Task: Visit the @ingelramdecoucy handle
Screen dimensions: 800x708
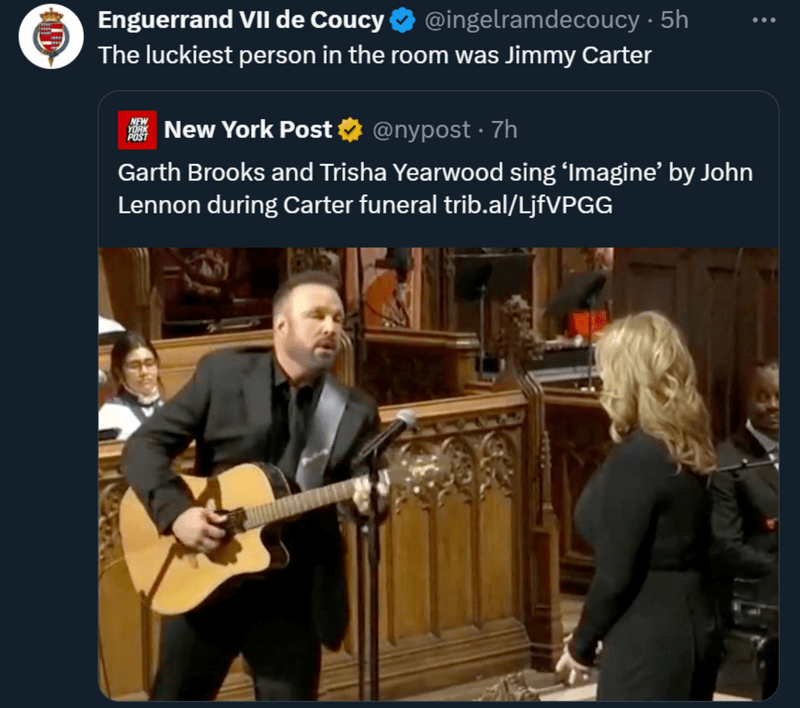Action: 533,20
